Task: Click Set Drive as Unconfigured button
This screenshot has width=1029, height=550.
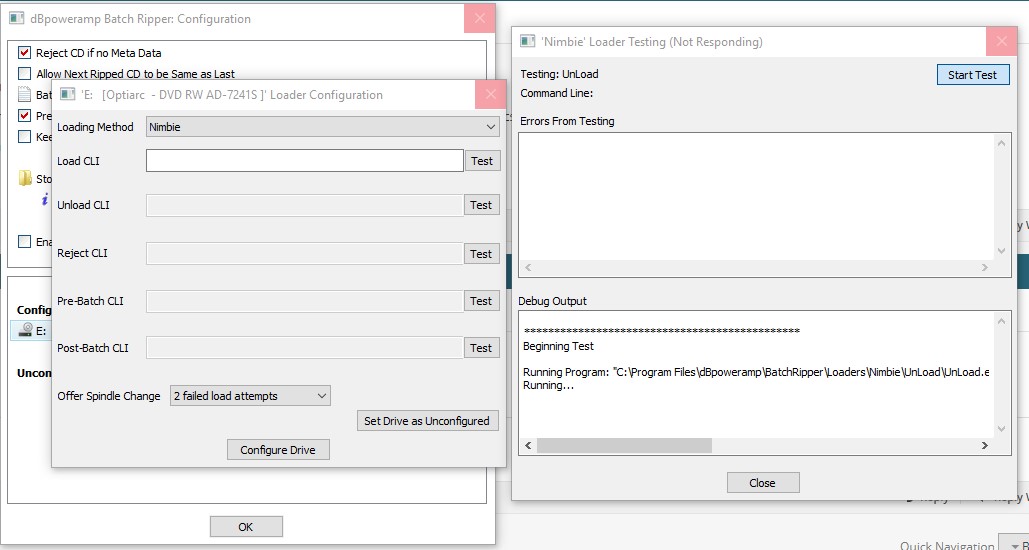Action: point(427,421)
